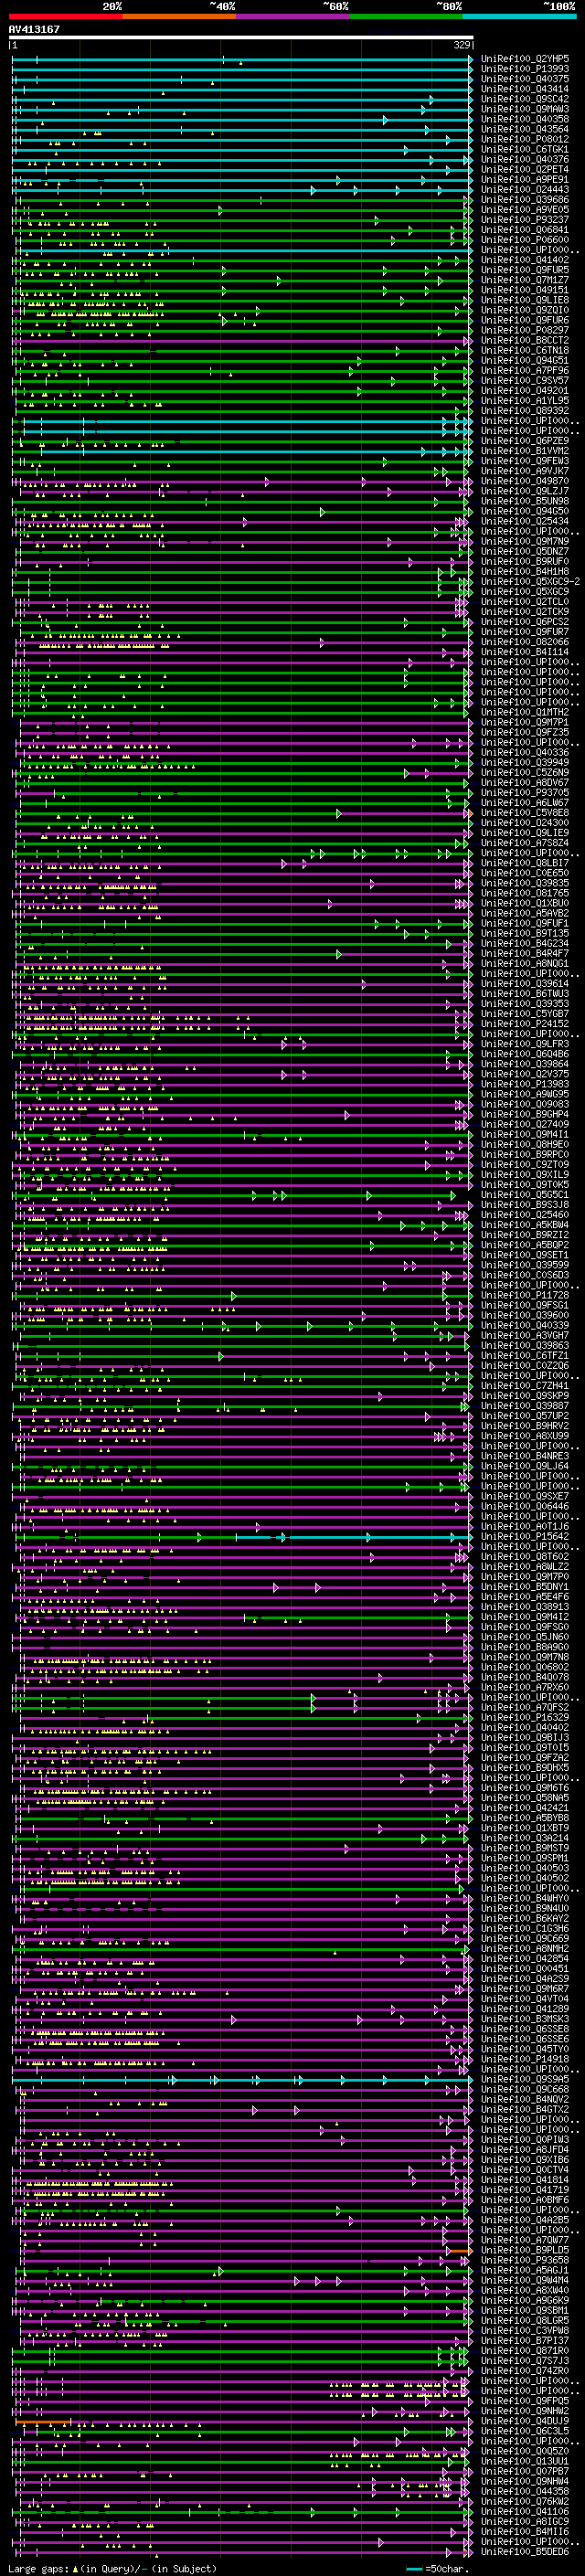
Task: Click the UniRef100_O24443 label
Action: click(524, 190)
